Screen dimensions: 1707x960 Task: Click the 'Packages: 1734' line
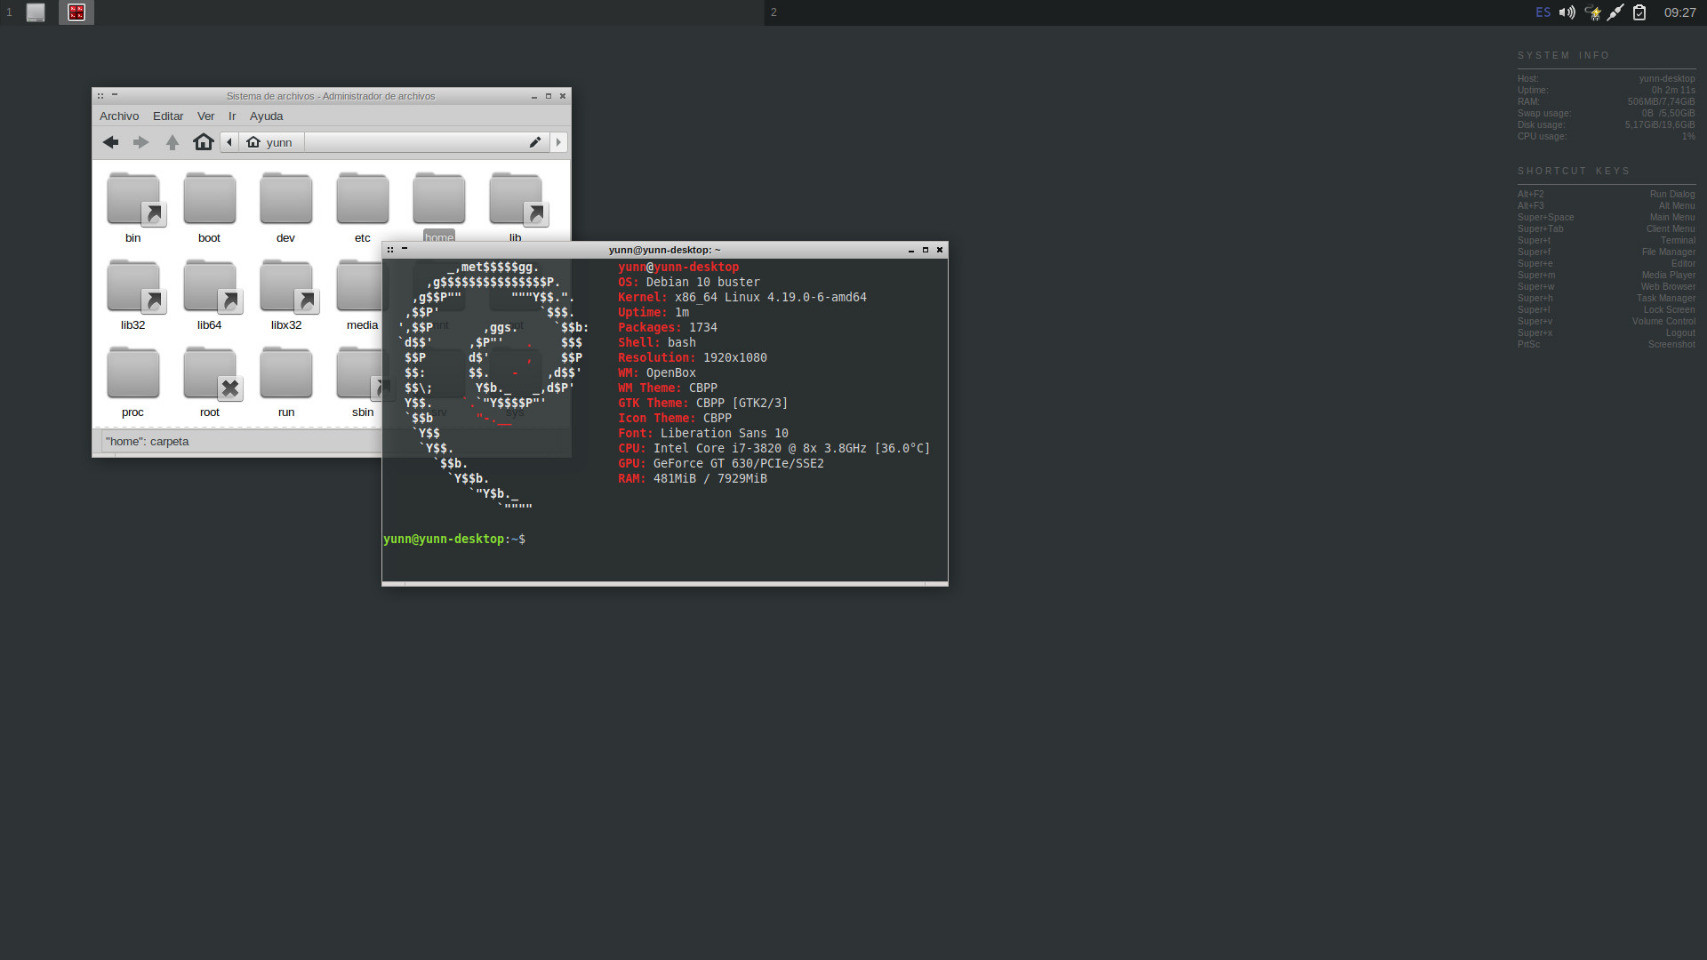click(667, 327)
